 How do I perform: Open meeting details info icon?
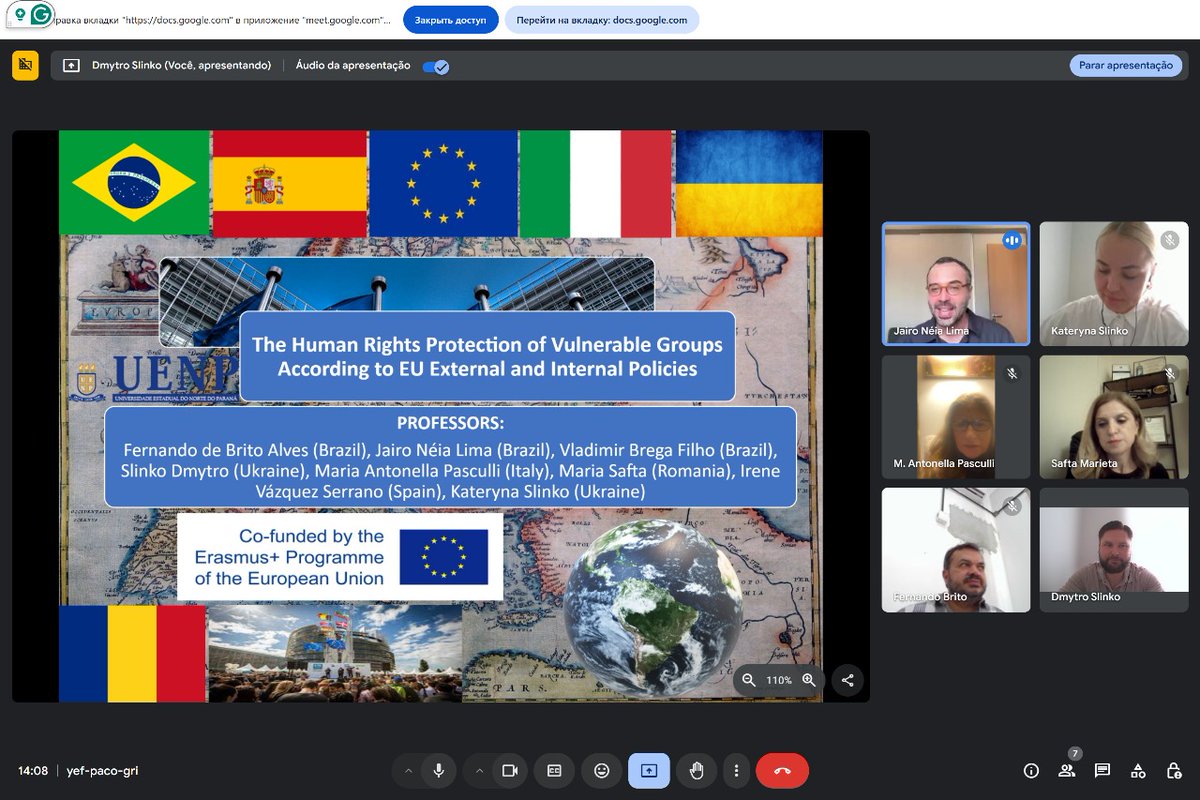pos(1031,770)
